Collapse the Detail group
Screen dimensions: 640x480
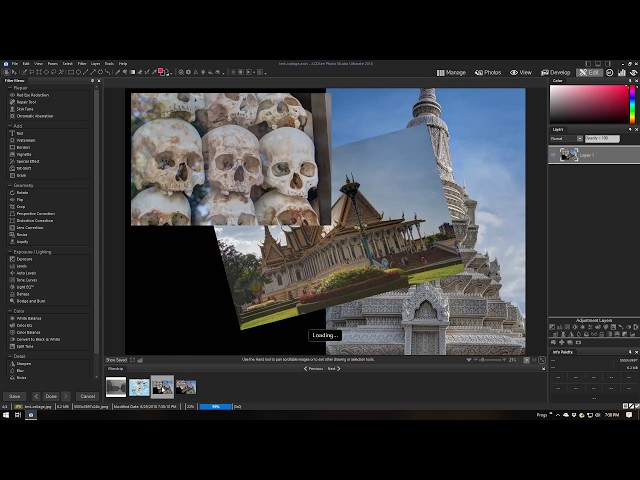tap(10, 356)
